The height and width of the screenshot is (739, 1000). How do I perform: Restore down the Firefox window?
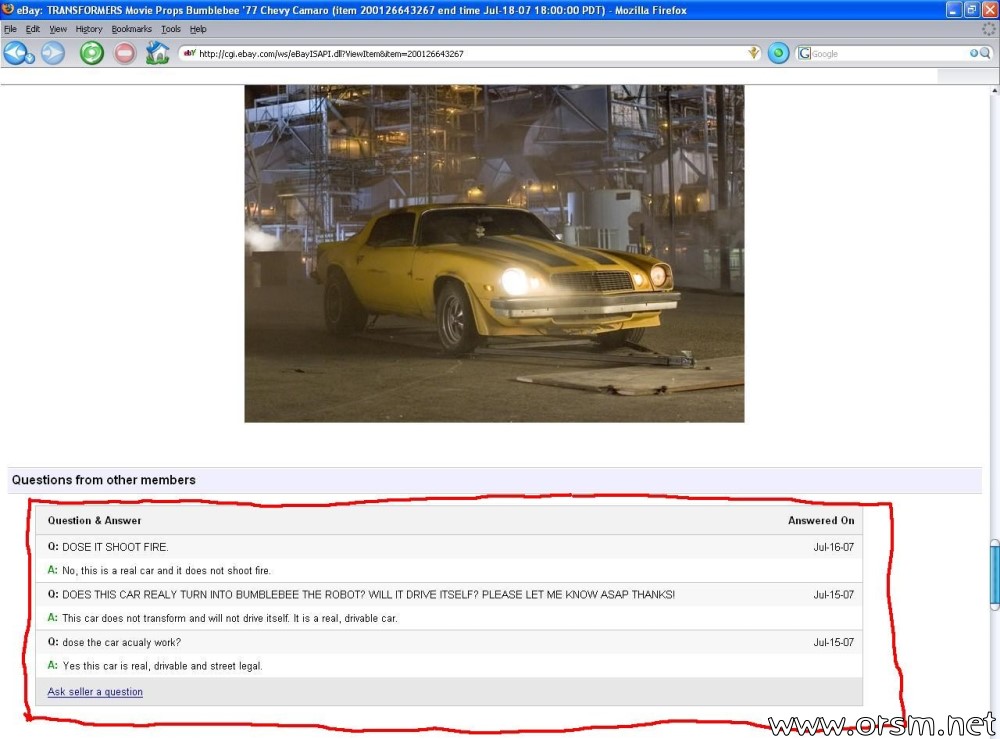point(971,10)
